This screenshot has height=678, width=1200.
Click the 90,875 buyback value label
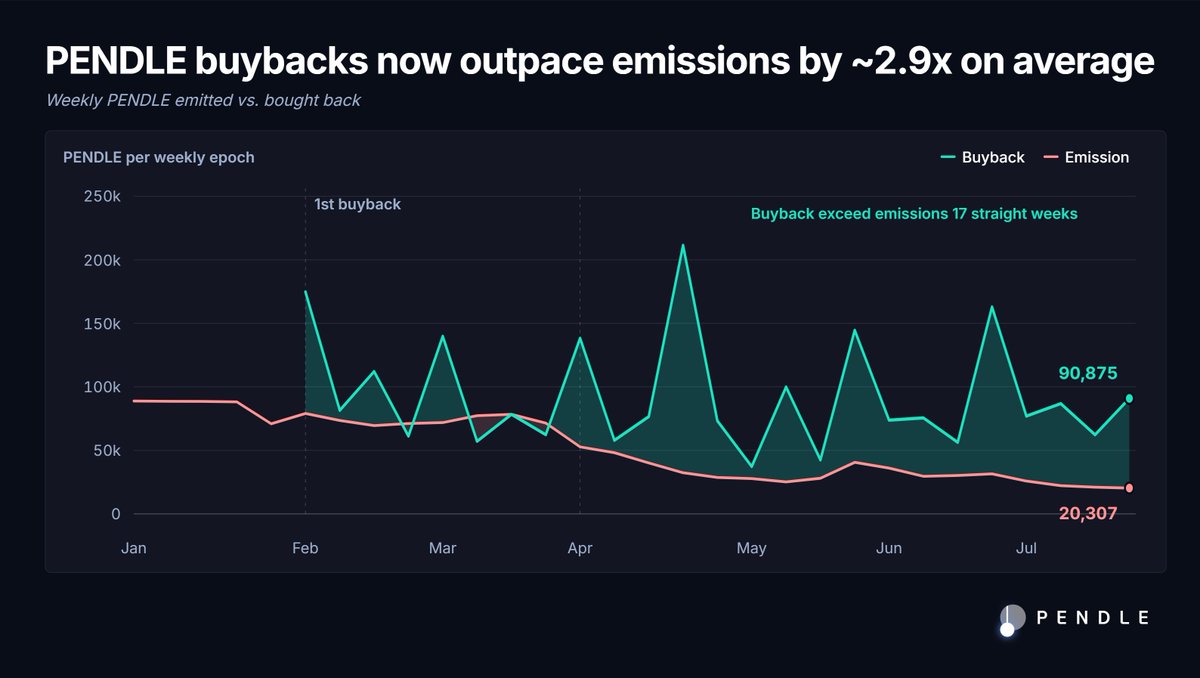(1088, 373)
